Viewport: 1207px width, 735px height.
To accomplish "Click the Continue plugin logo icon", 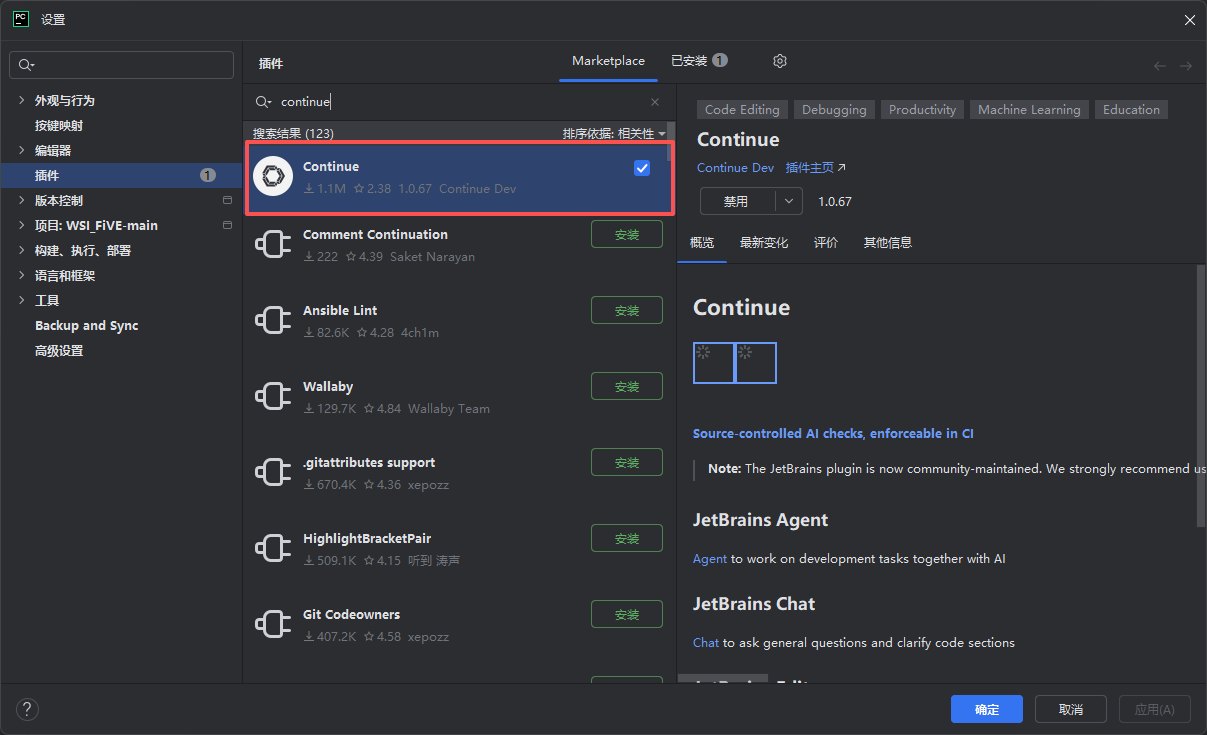I will [x=273, y=177].
